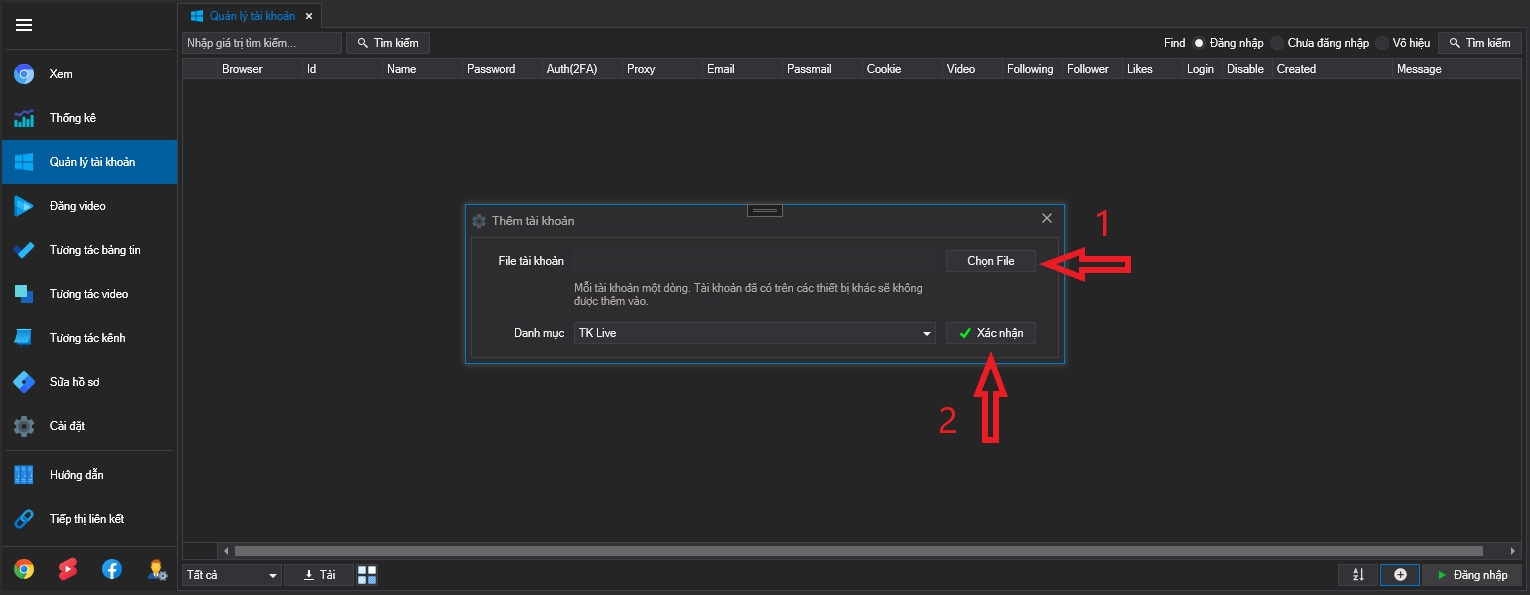Select the Đăng nhập radio filter
The image size is (1530, 595).
tap(1199, 43)
